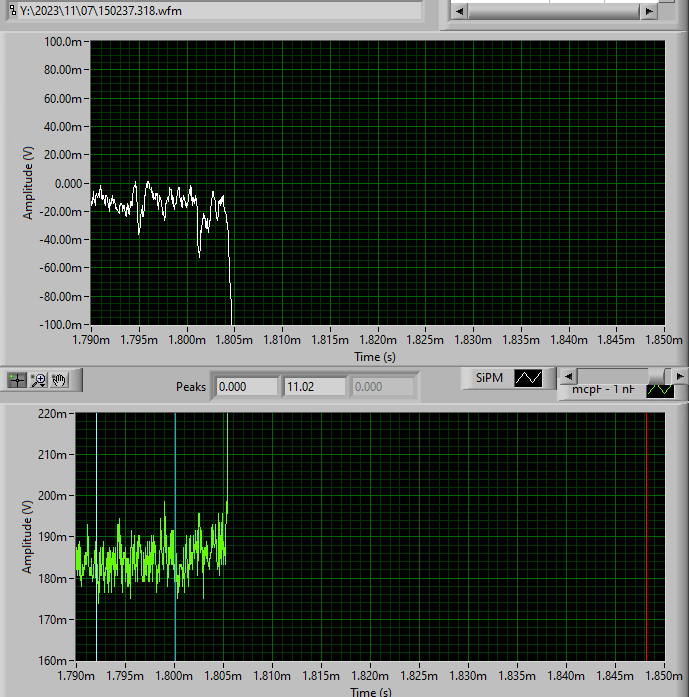Screen dimensions: 689x697
Task: Click the Peaks label
Action: [x=191, y=387]
